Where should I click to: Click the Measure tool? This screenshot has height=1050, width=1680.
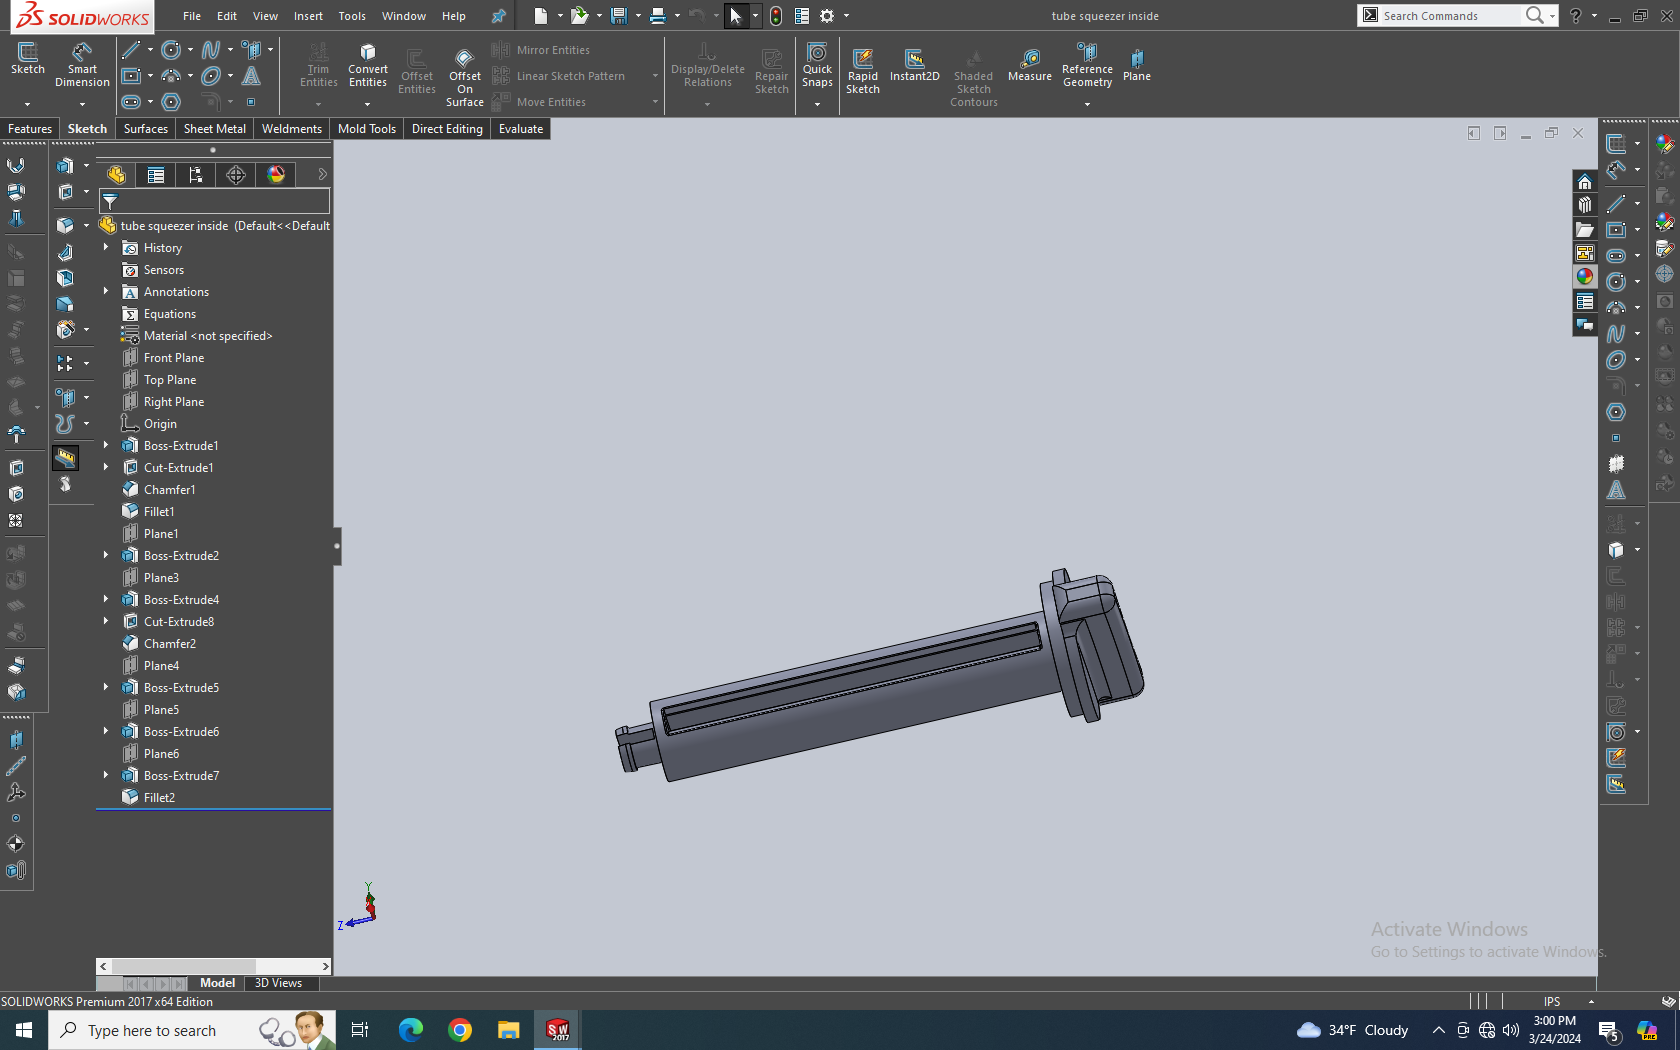tap(1029, 65)
